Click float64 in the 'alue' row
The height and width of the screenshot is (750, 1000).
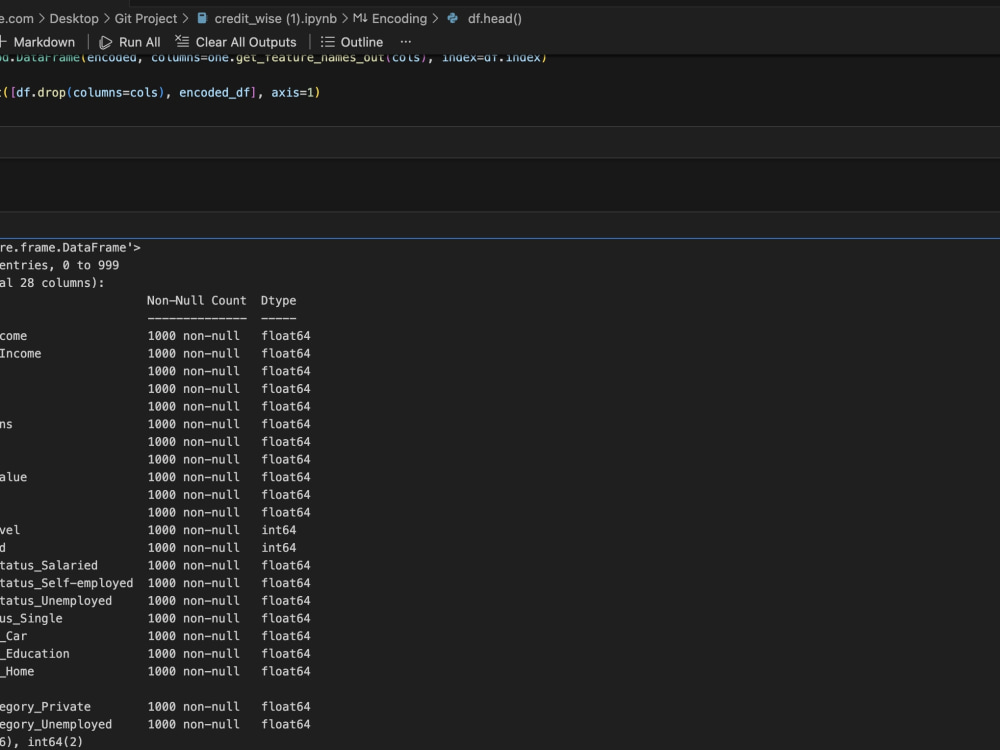[286, 477]
